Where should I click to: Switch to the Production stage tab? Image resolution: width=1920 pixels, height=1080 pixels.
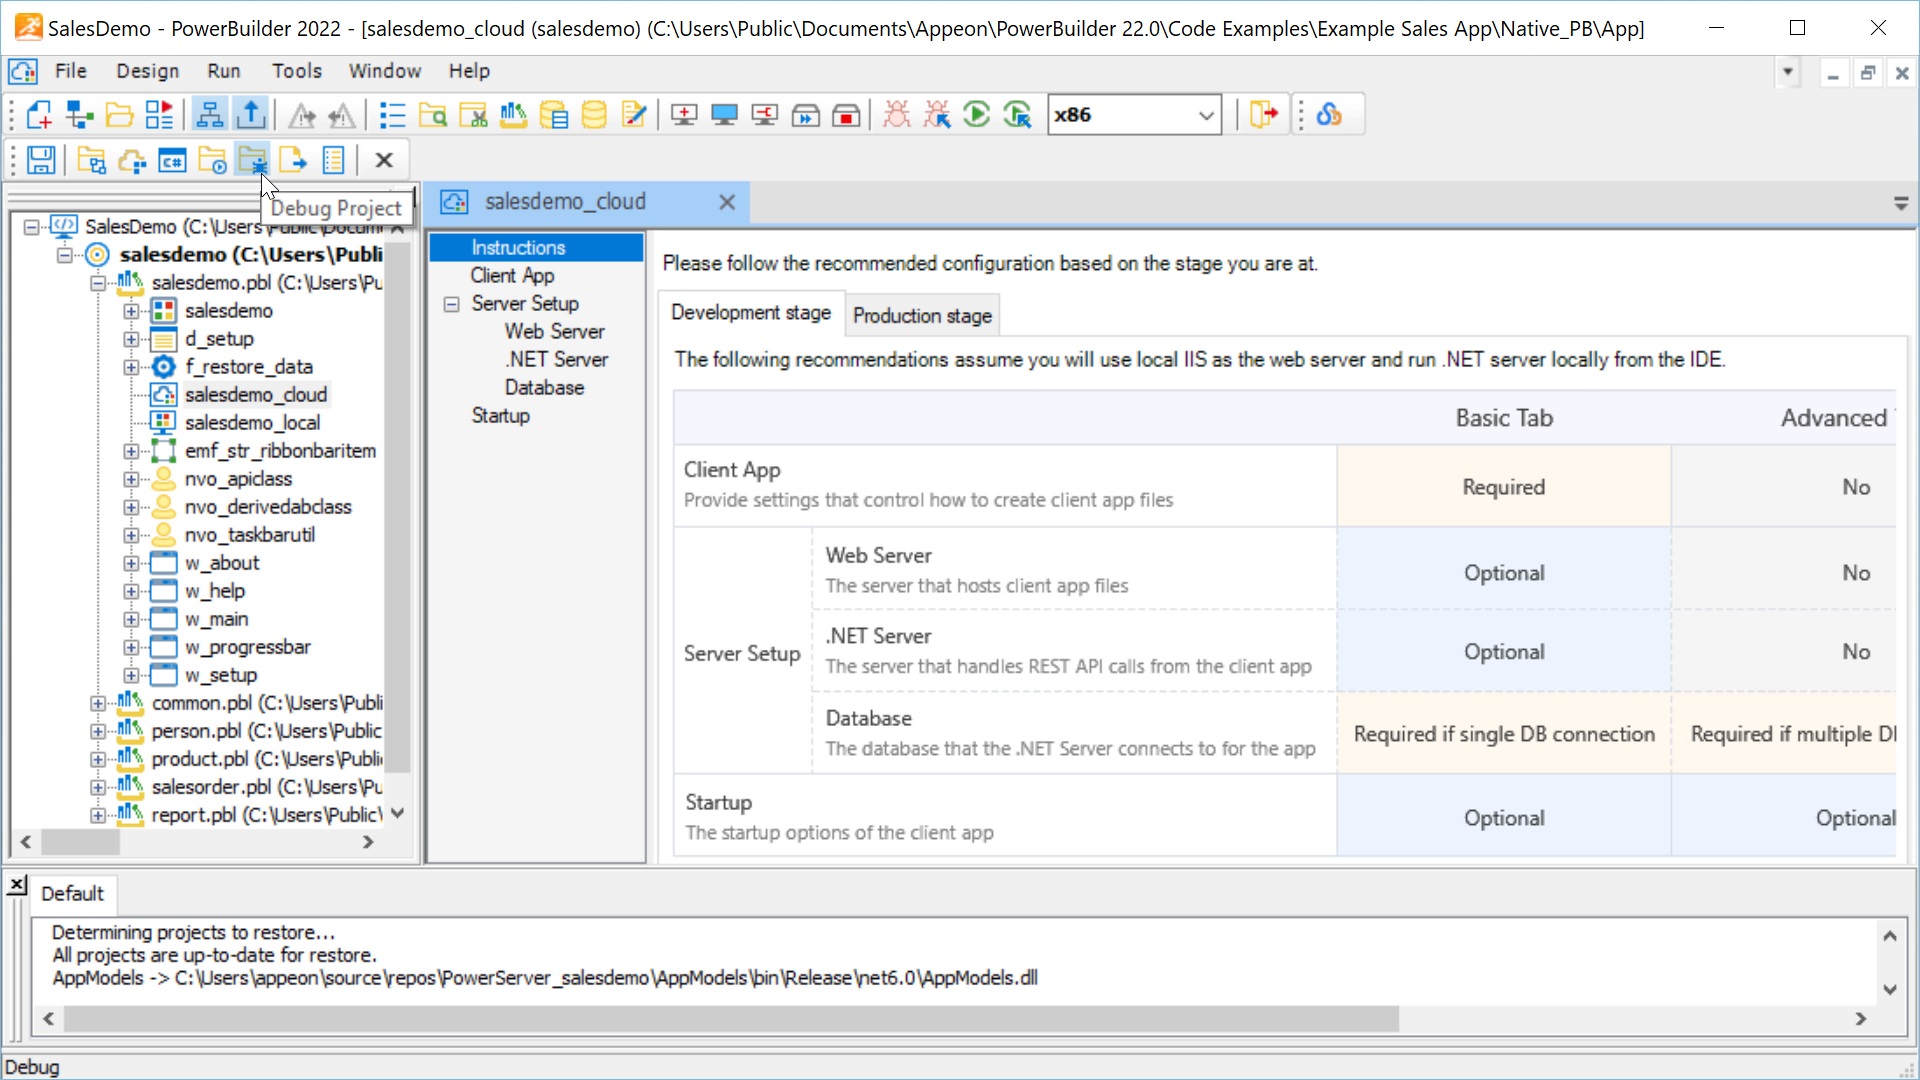tap(922, 316)
